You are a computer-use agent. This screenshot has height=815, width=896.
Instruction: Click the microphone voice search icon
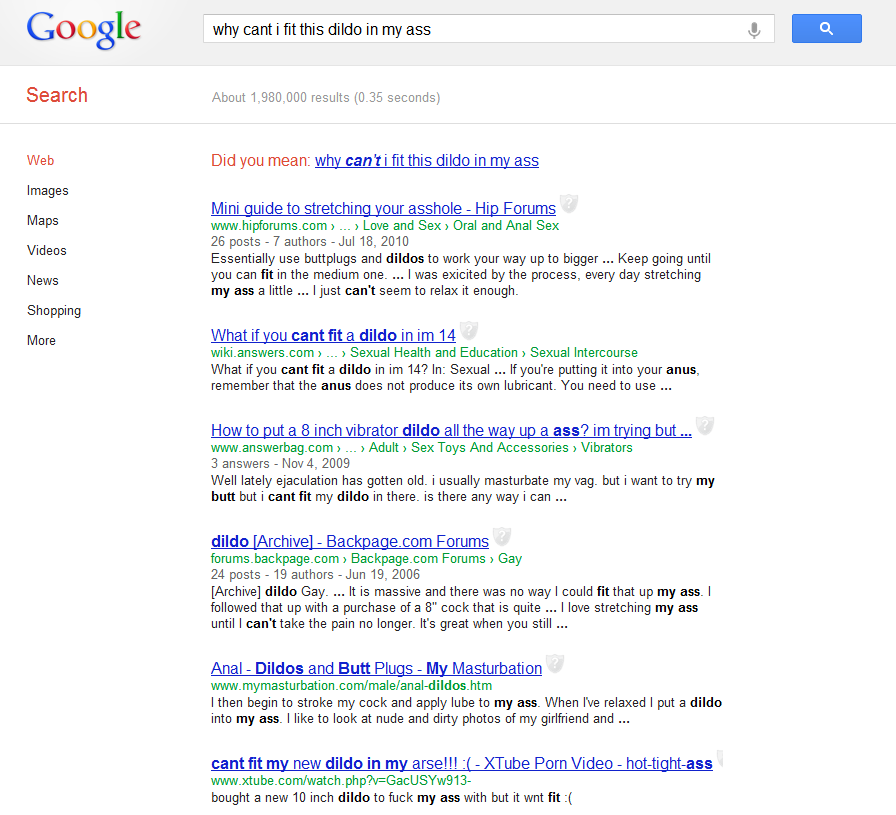pyautogui.click(x=754, y=30)
